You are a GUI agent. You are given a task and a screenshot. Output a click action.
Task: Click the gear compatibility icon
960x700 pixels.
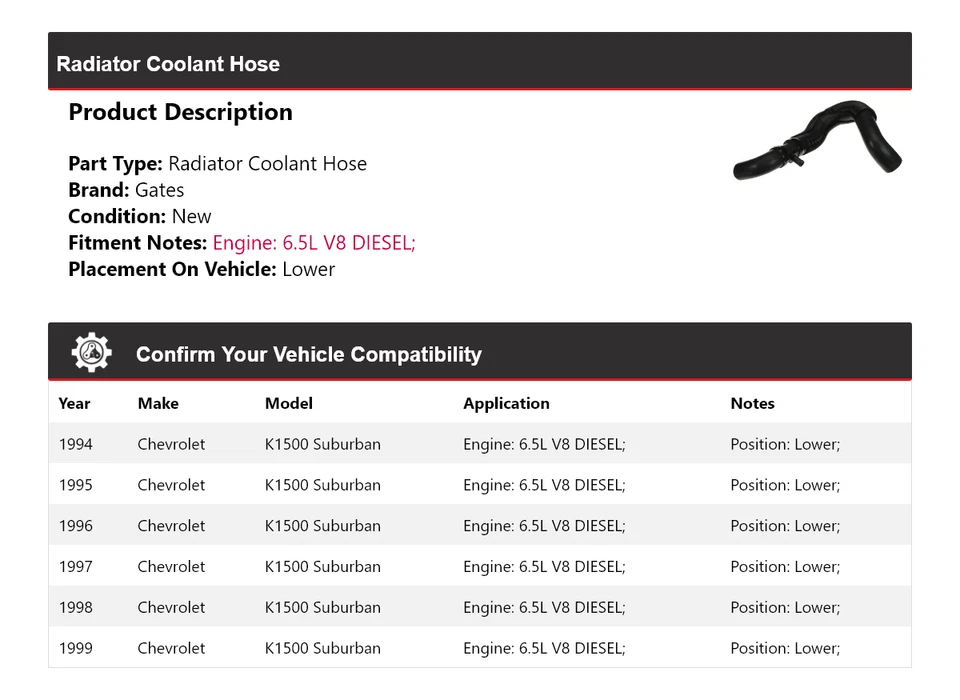click(91, 353)
